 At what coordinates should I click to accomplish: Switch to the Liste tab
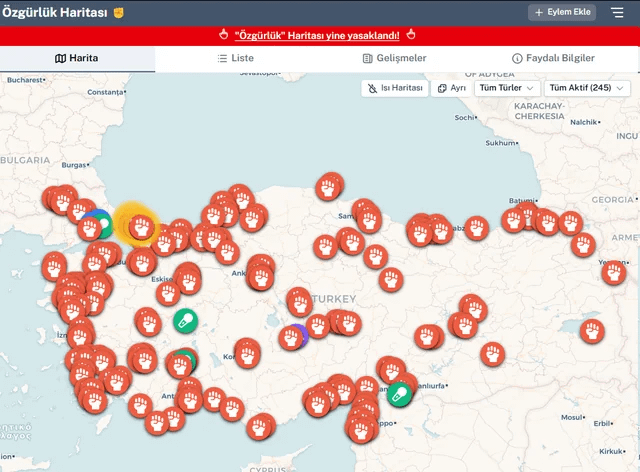[x=235, y=59]
